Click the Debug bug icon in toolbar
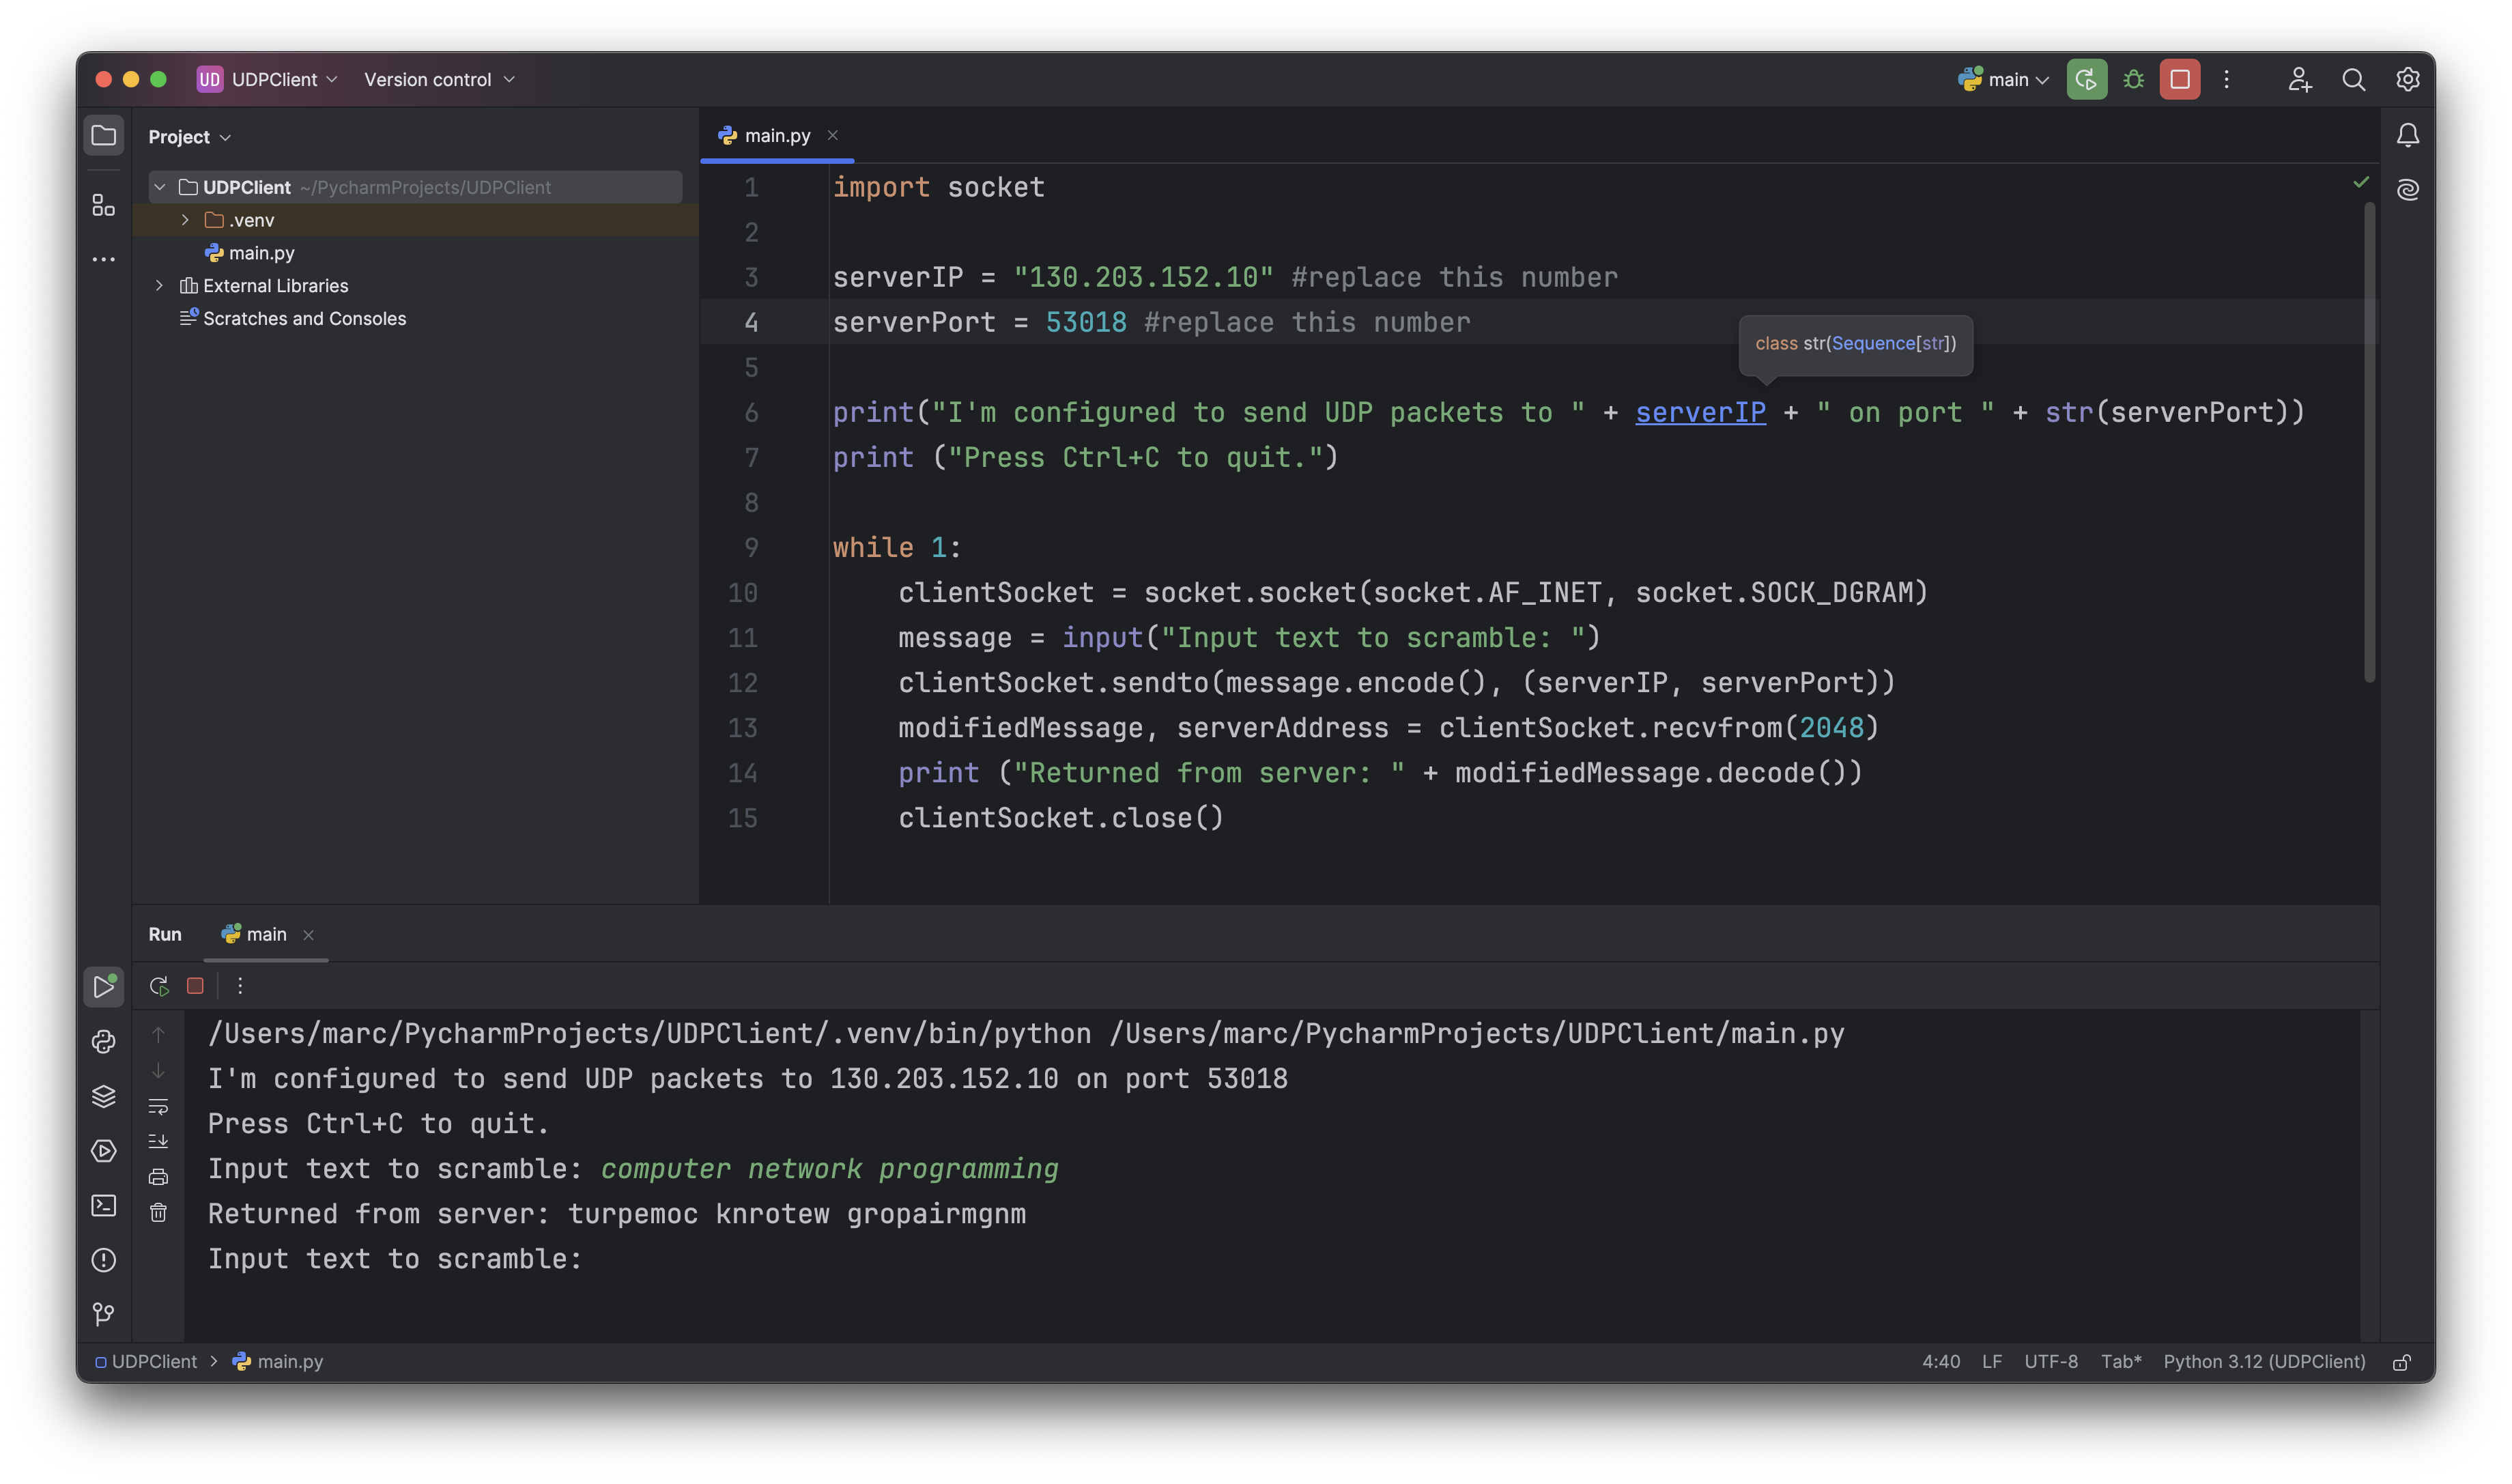 tap(2133, 80)
